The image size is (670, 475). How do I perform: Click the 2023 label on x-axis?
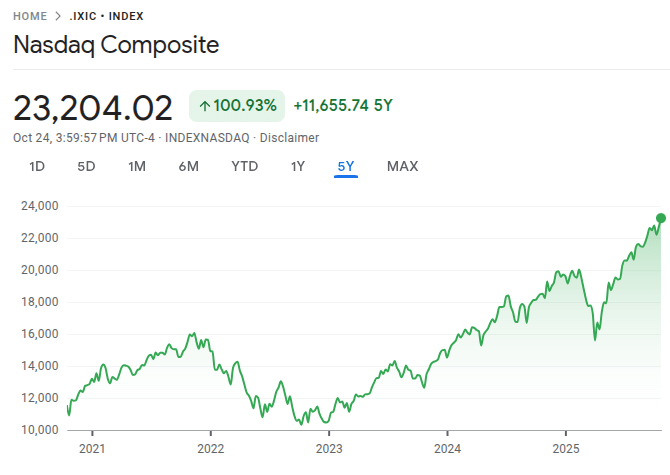329,449
